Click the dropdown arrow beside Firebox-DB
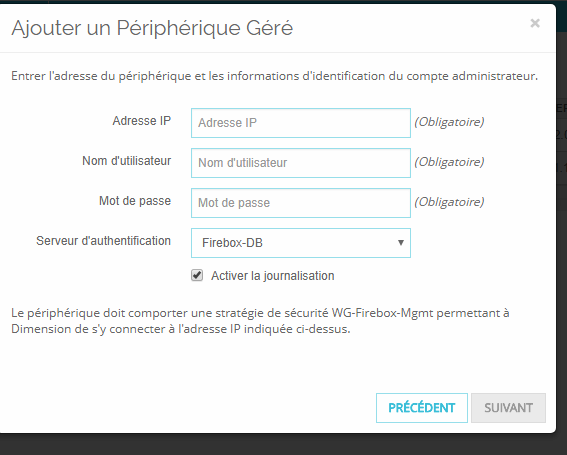The height and width of the screenshot is (455, 567). (401, 243)
